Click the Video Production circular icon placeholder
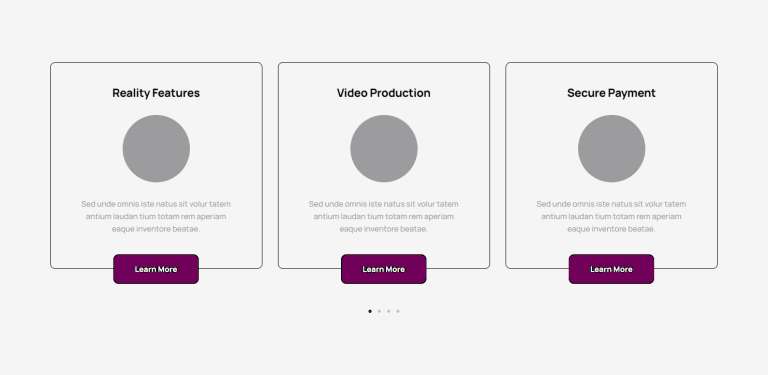This screenshot has height=375, width=768. pyautogui.click(x=384, y=148)
